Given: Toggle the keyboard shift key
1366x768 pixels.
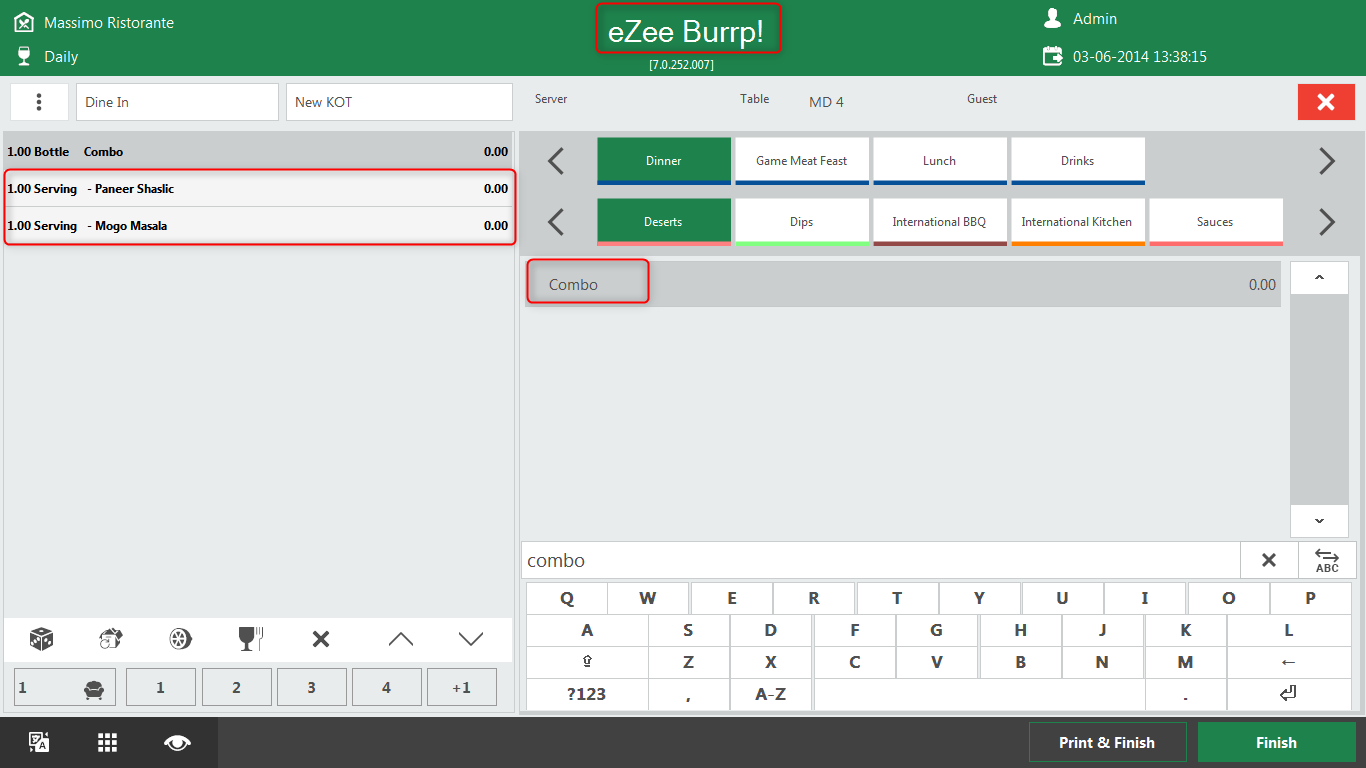Looking at the screenshot, I should point(587,662).
